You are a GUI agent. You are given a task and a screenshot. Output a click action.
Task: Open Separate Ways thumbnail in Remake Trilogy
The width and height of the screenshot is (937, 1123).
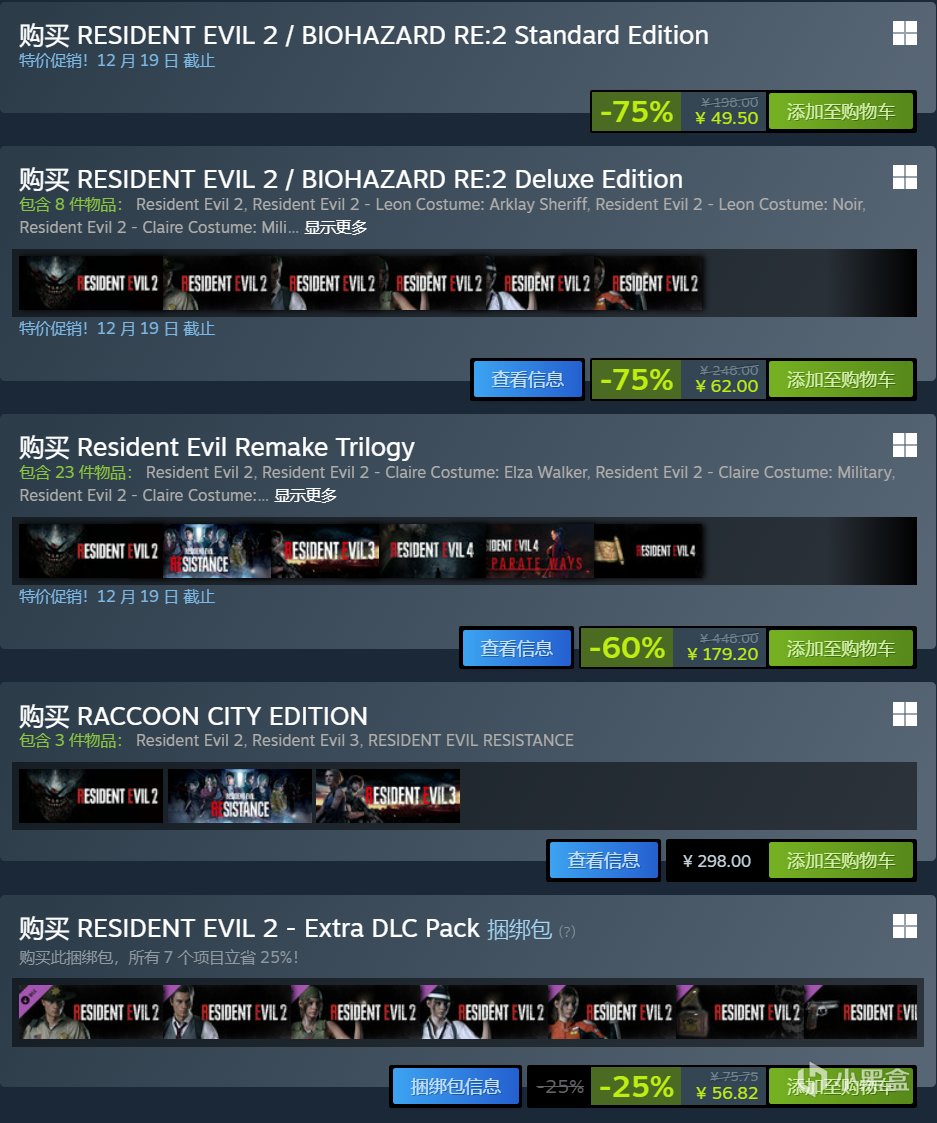[x=539, y=551]
